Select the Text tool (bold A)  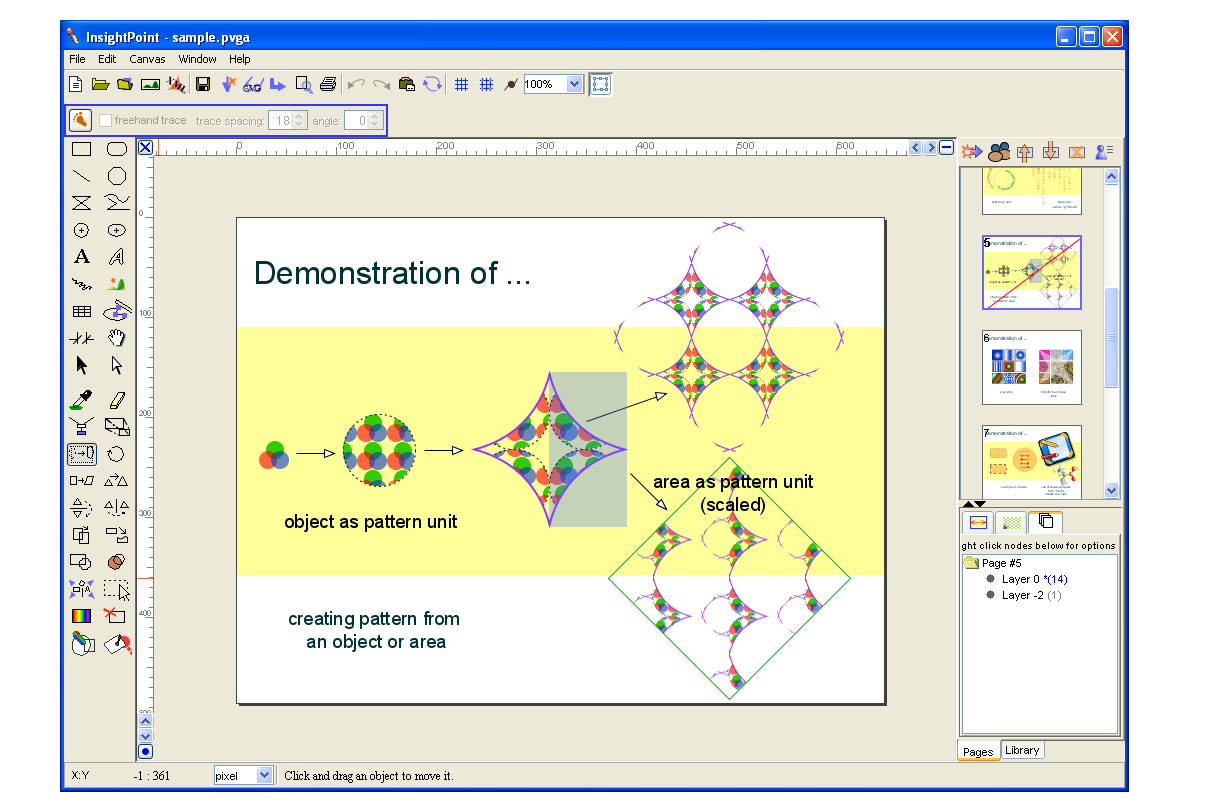tap(82, 257)
